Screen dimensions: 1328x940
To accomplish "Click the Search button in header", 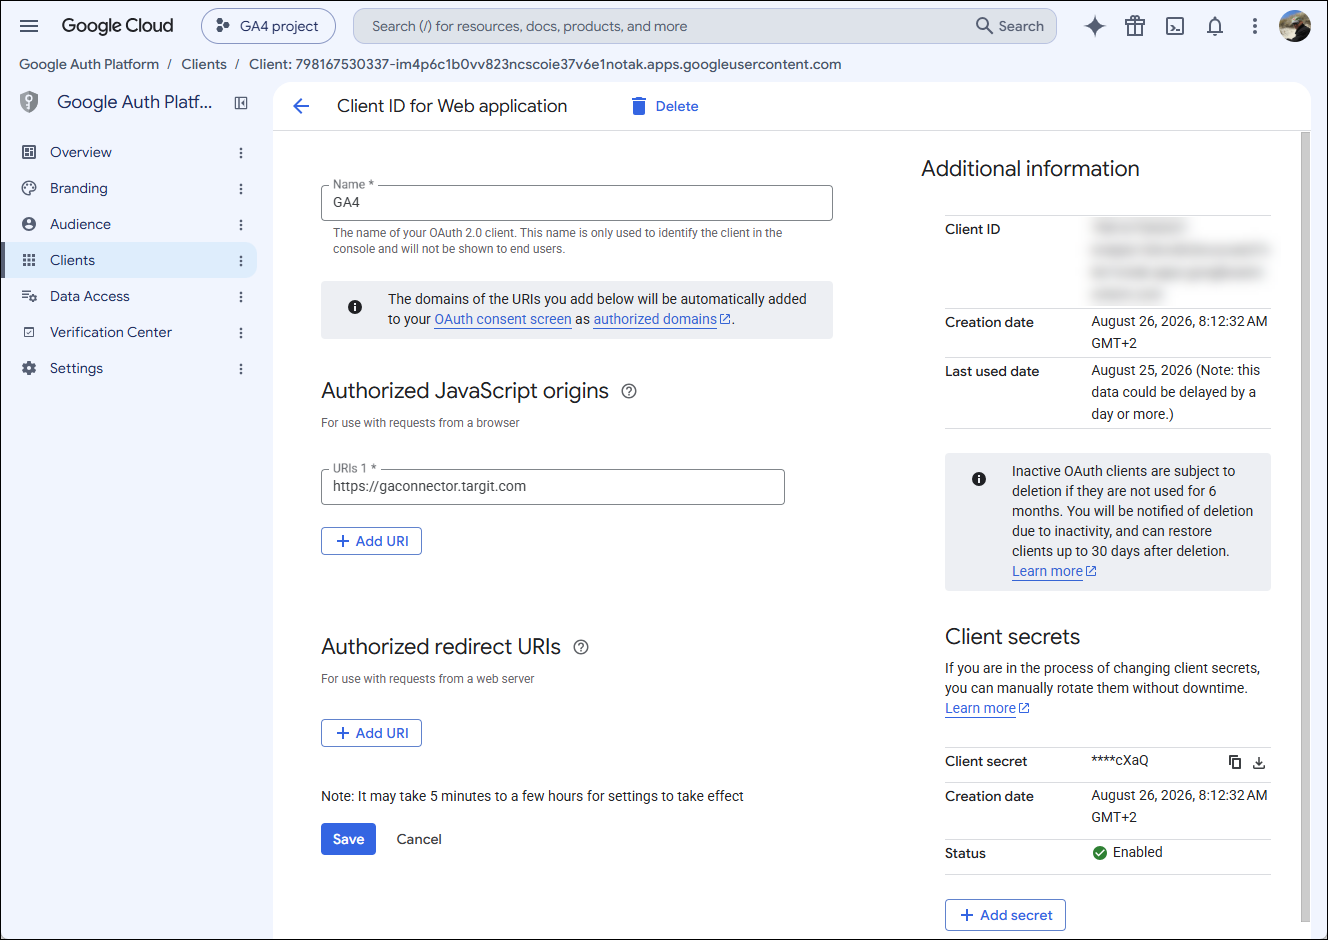I will click(x=1010, y=26).
